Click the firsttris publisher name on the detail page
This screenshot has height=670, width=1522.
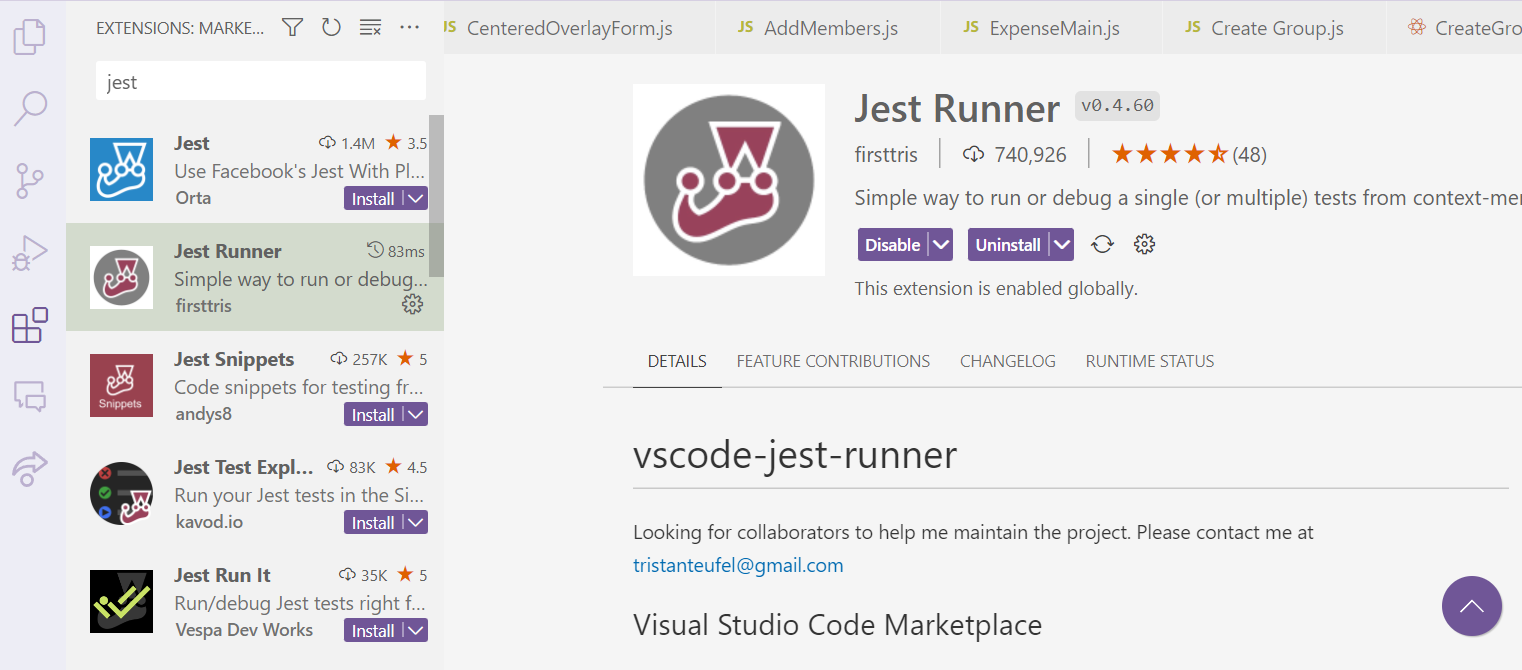[x=888, y=154]
